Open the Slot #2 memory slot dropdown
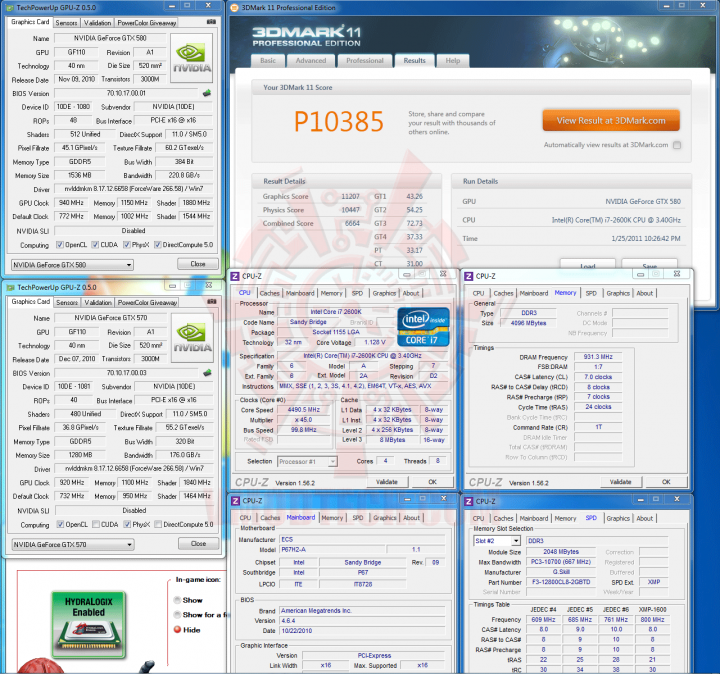The width and height of the screenshot is (720, 674). pyautogui.click(x=497, y=541)
